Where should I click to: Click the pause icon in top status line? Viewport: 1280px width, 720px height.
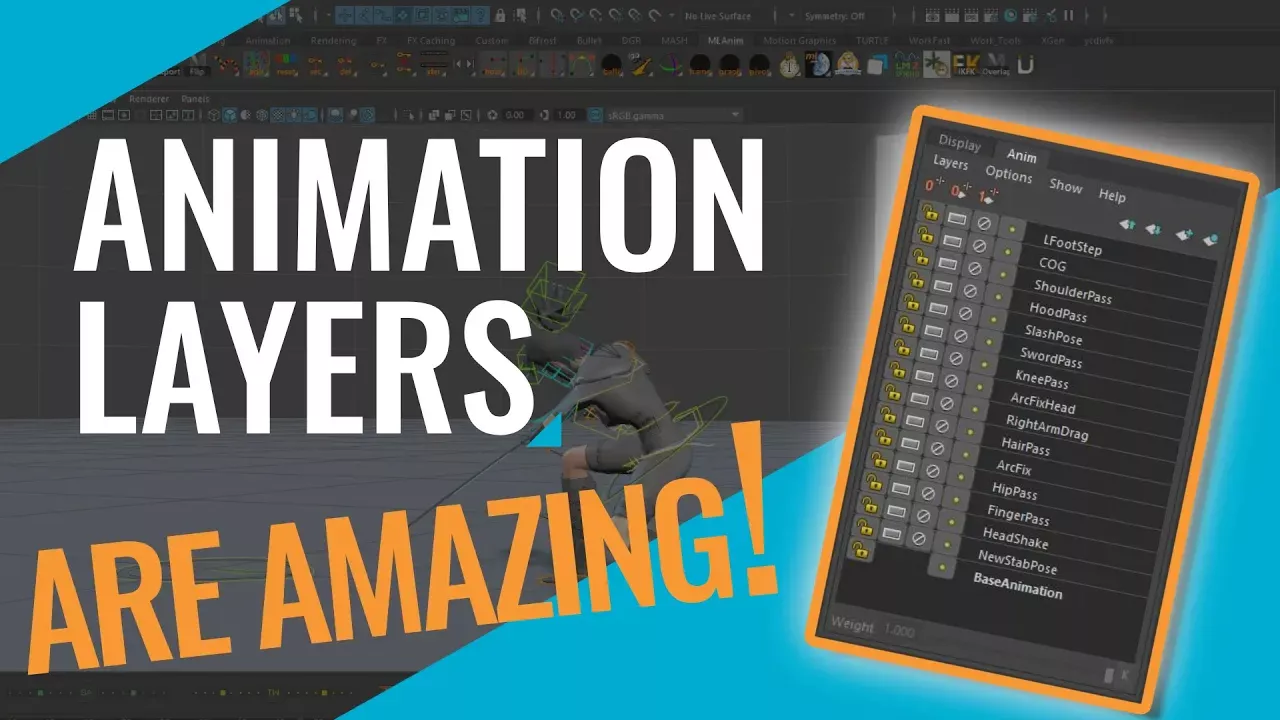coord(1068,15)
